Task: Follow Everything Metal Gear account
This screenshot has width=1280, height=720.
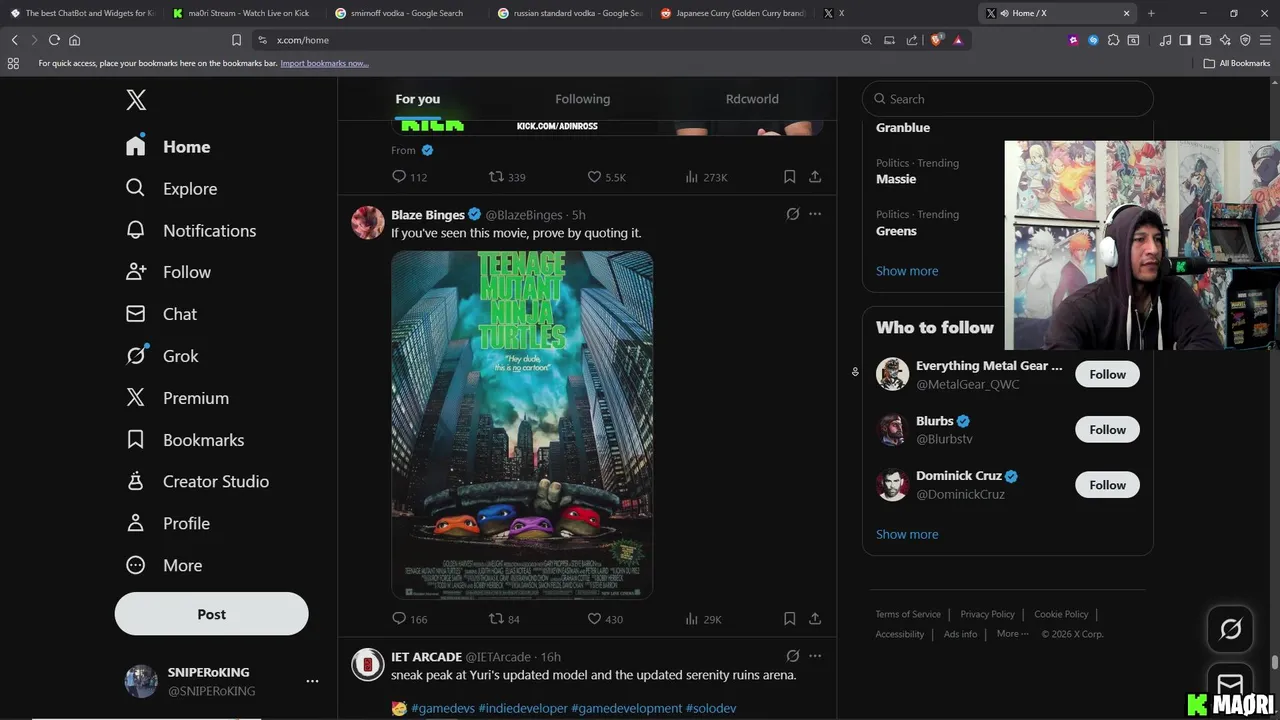Action: pyautogui.click(x=1107, y=374)
